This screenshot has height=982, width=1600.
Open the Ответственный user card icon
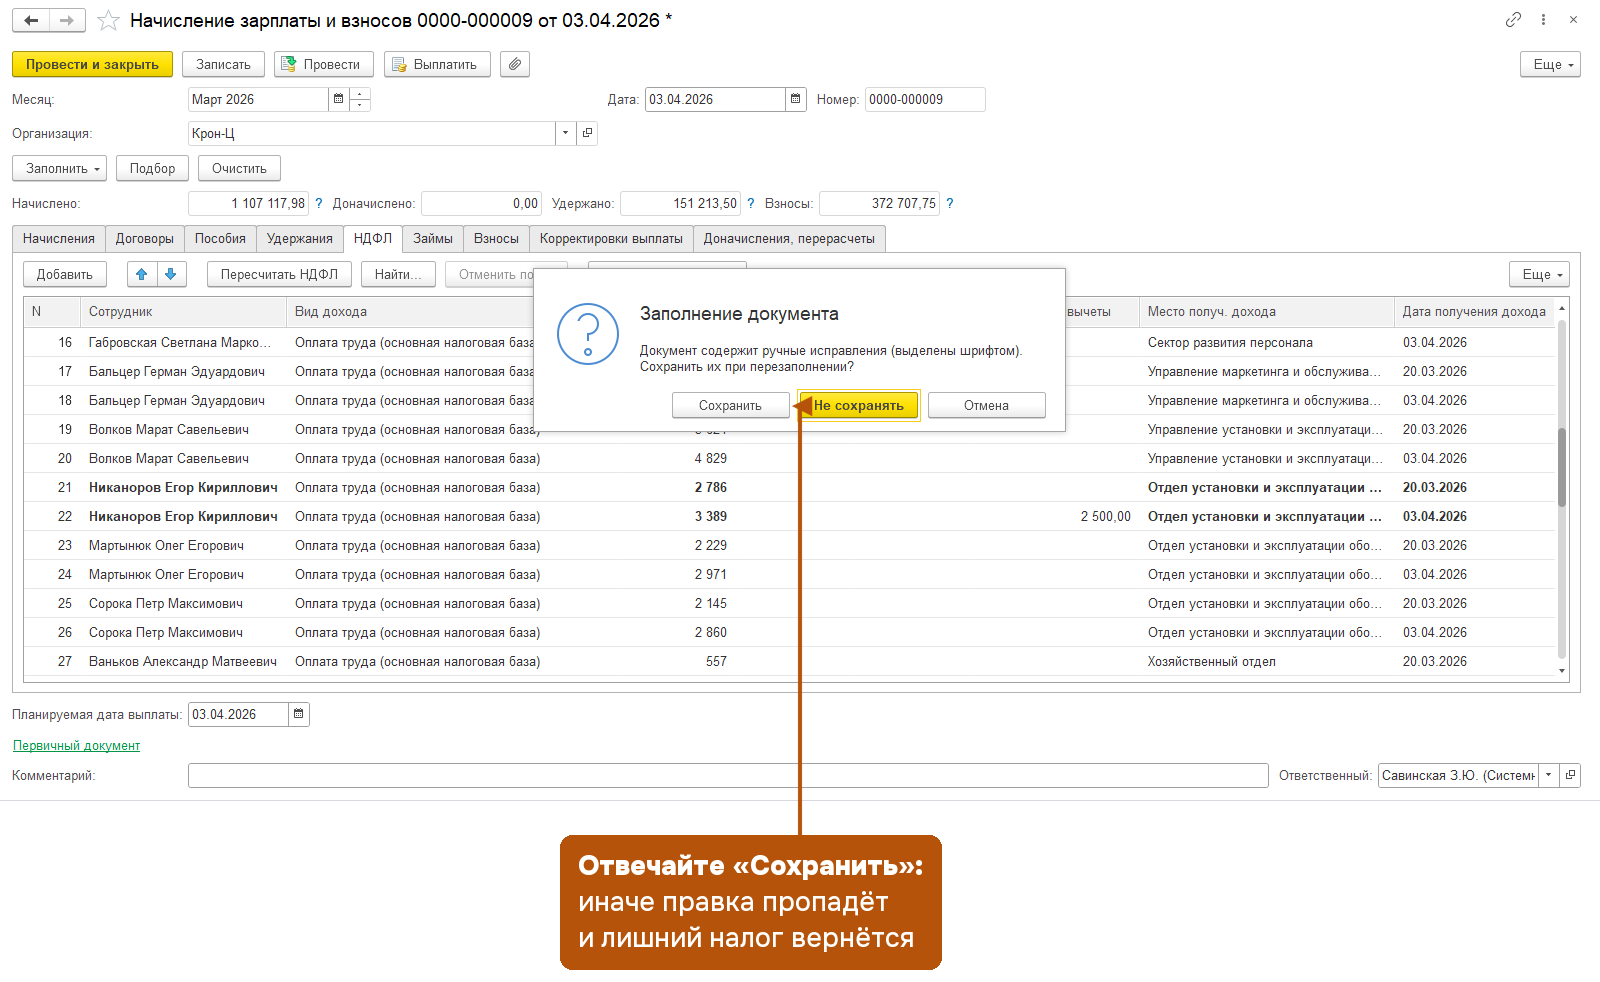click(1570, 775)
